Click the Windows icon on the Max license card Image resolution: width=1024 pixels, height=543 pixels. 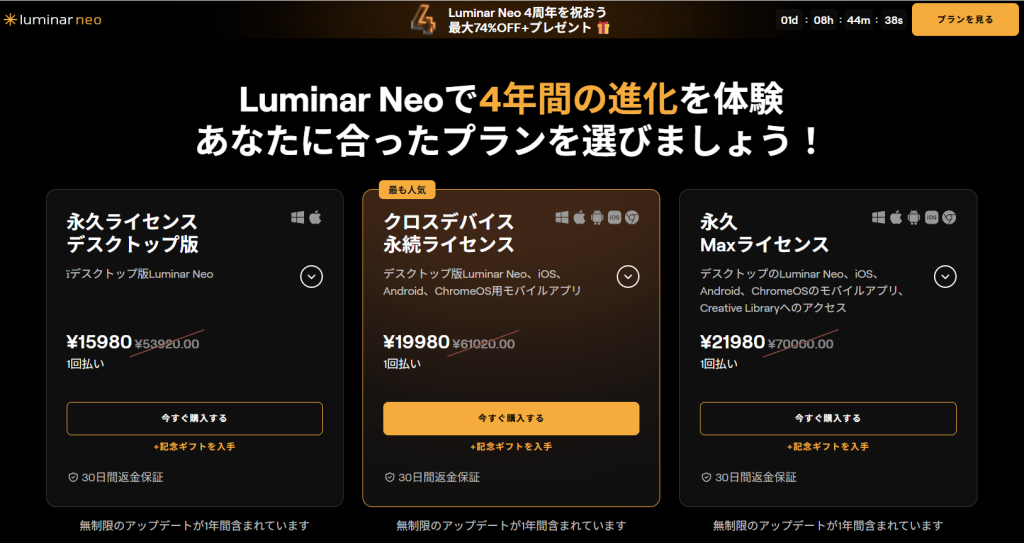click(879, 217)
